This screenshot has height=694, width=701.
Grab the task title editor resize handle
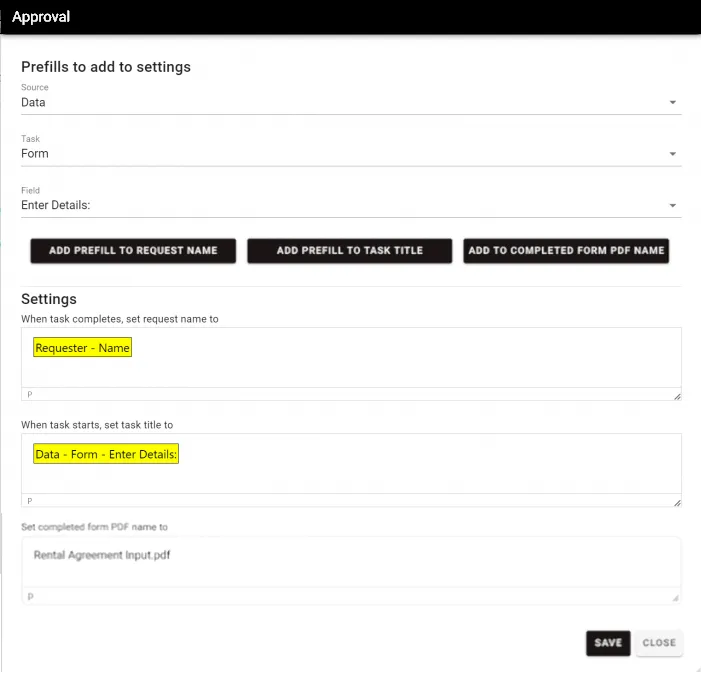click(676, 502)
